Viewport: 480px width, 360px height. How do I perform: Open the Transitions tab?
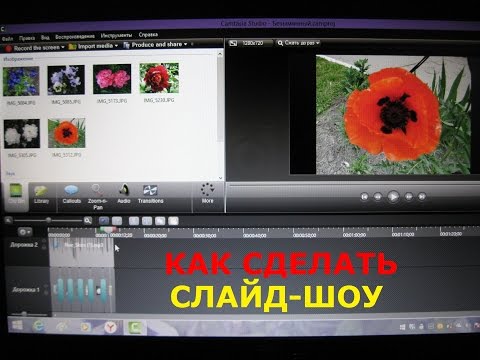[x=150, y=194]
